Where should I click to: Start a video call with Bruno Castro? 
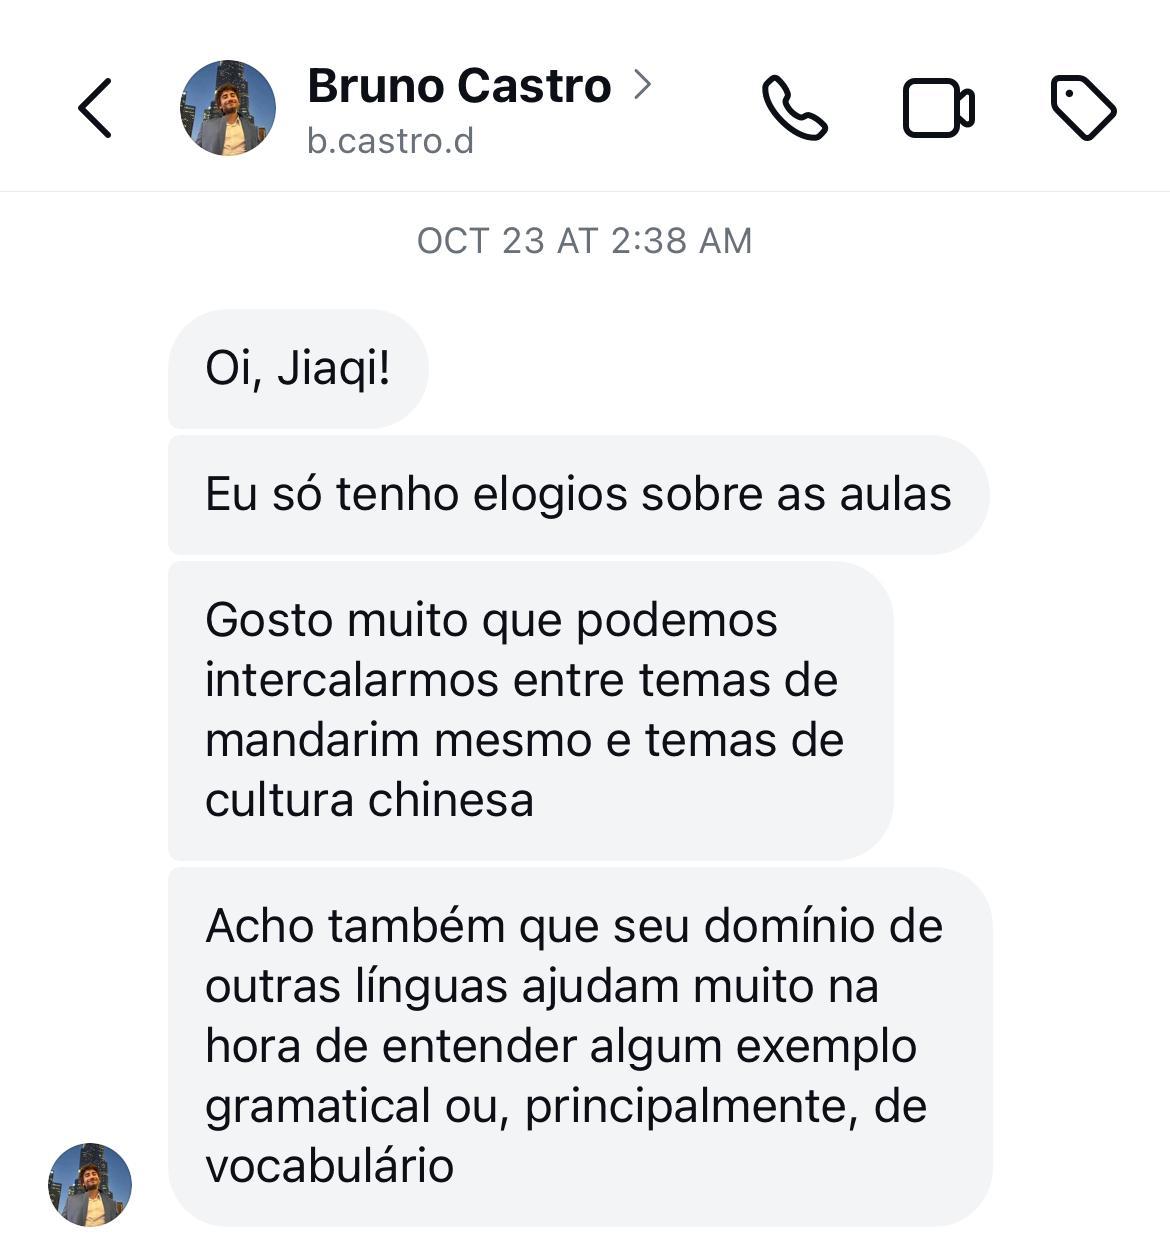click(x=938, y=108)
